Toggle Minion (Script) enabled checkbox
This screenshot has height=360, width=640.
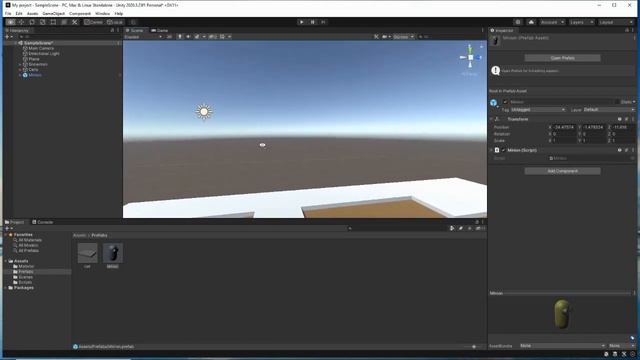(x=503, y=150)
